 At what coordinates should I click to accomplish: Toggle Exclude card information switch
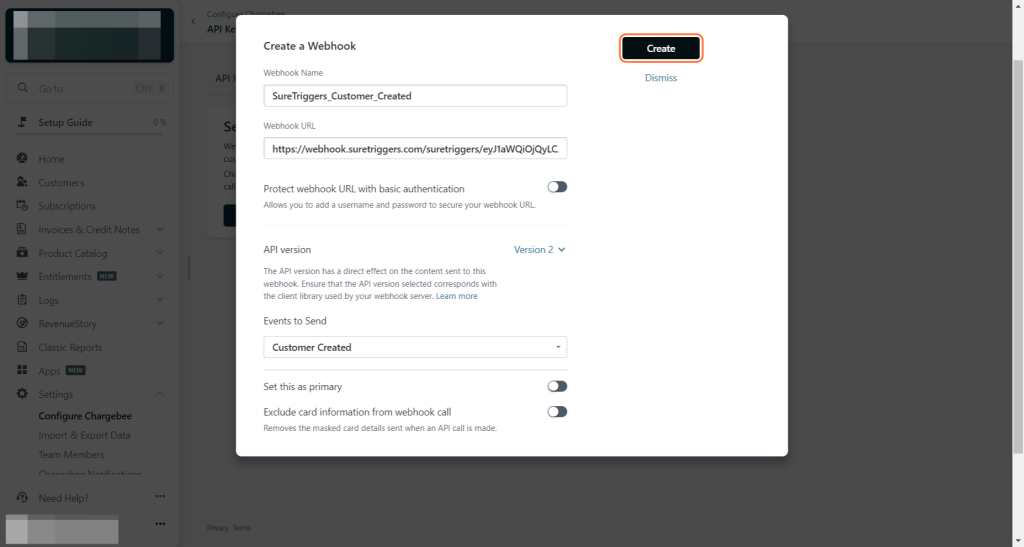pos(557,411)
